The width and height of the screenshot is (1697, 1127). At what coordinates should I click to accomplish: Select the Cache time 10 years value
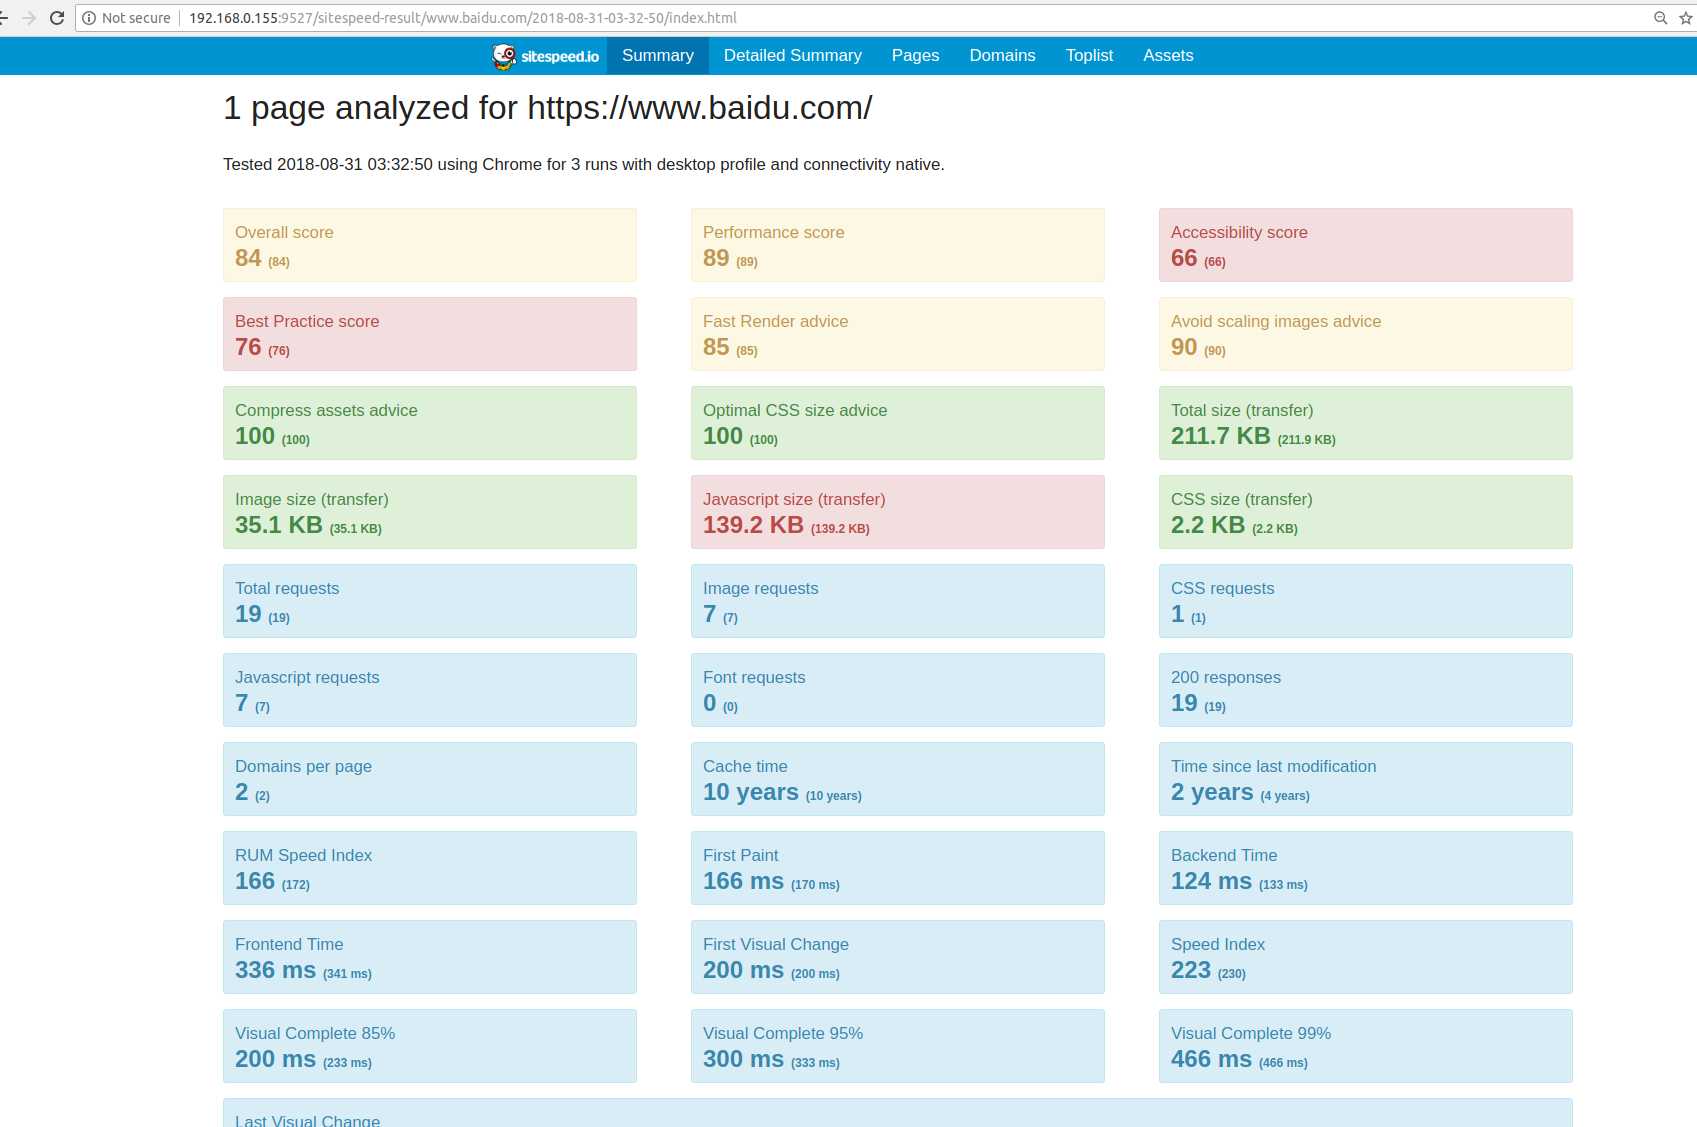tap(751, 792)
